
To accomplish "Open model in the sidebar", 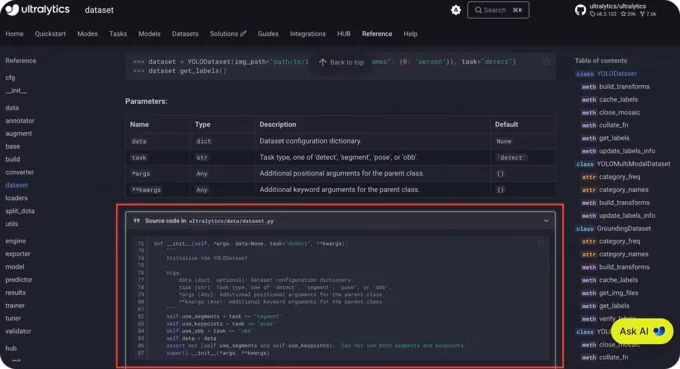I will click(x=15, y=267).
